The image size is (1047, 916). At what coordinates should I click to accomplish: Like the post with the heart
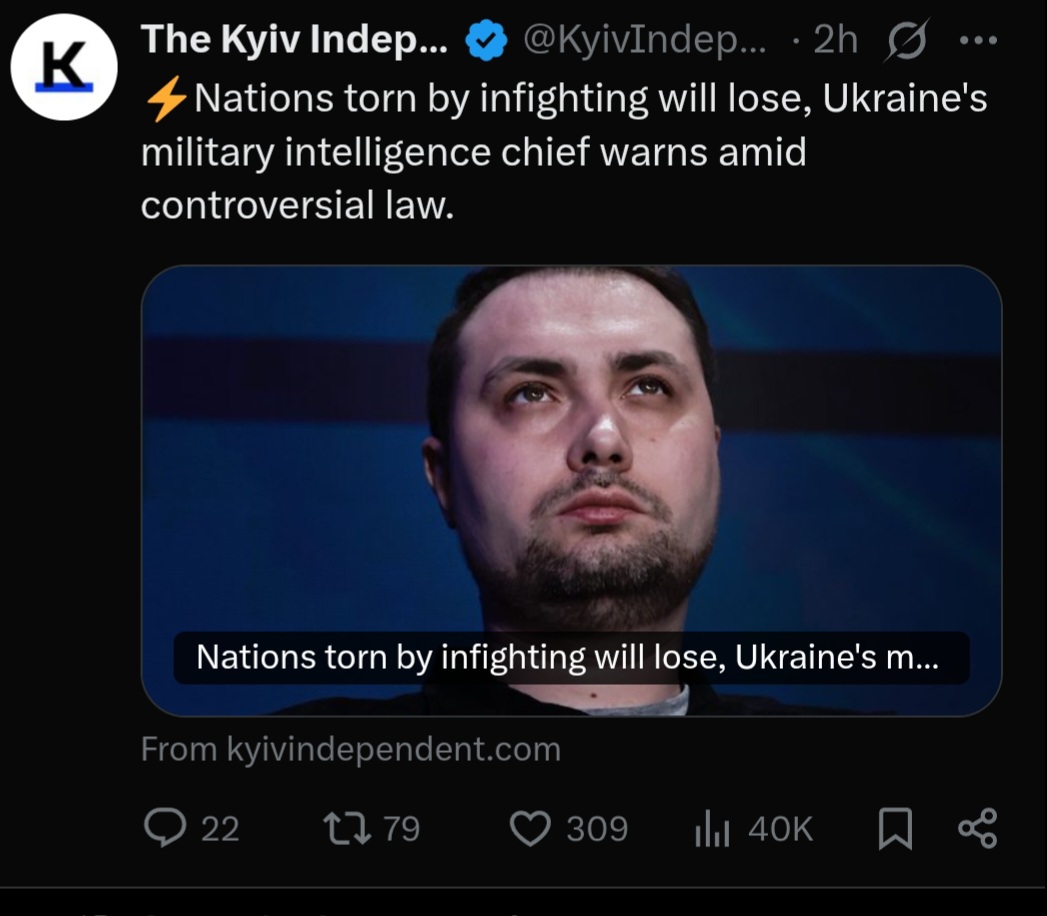[x=531, y=828]
